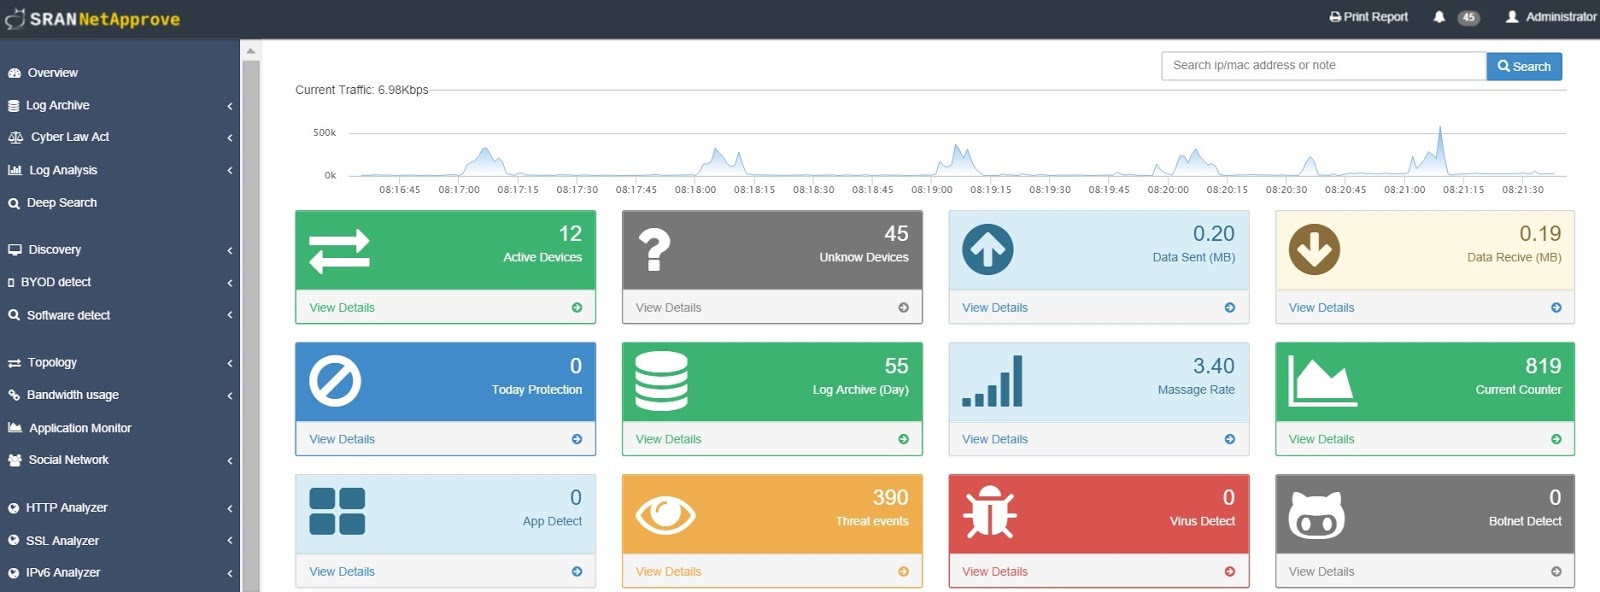The height and width of the screenshot is (592, 1600).
Task: Click the Active Devices arrows icon
Action: 340,251
